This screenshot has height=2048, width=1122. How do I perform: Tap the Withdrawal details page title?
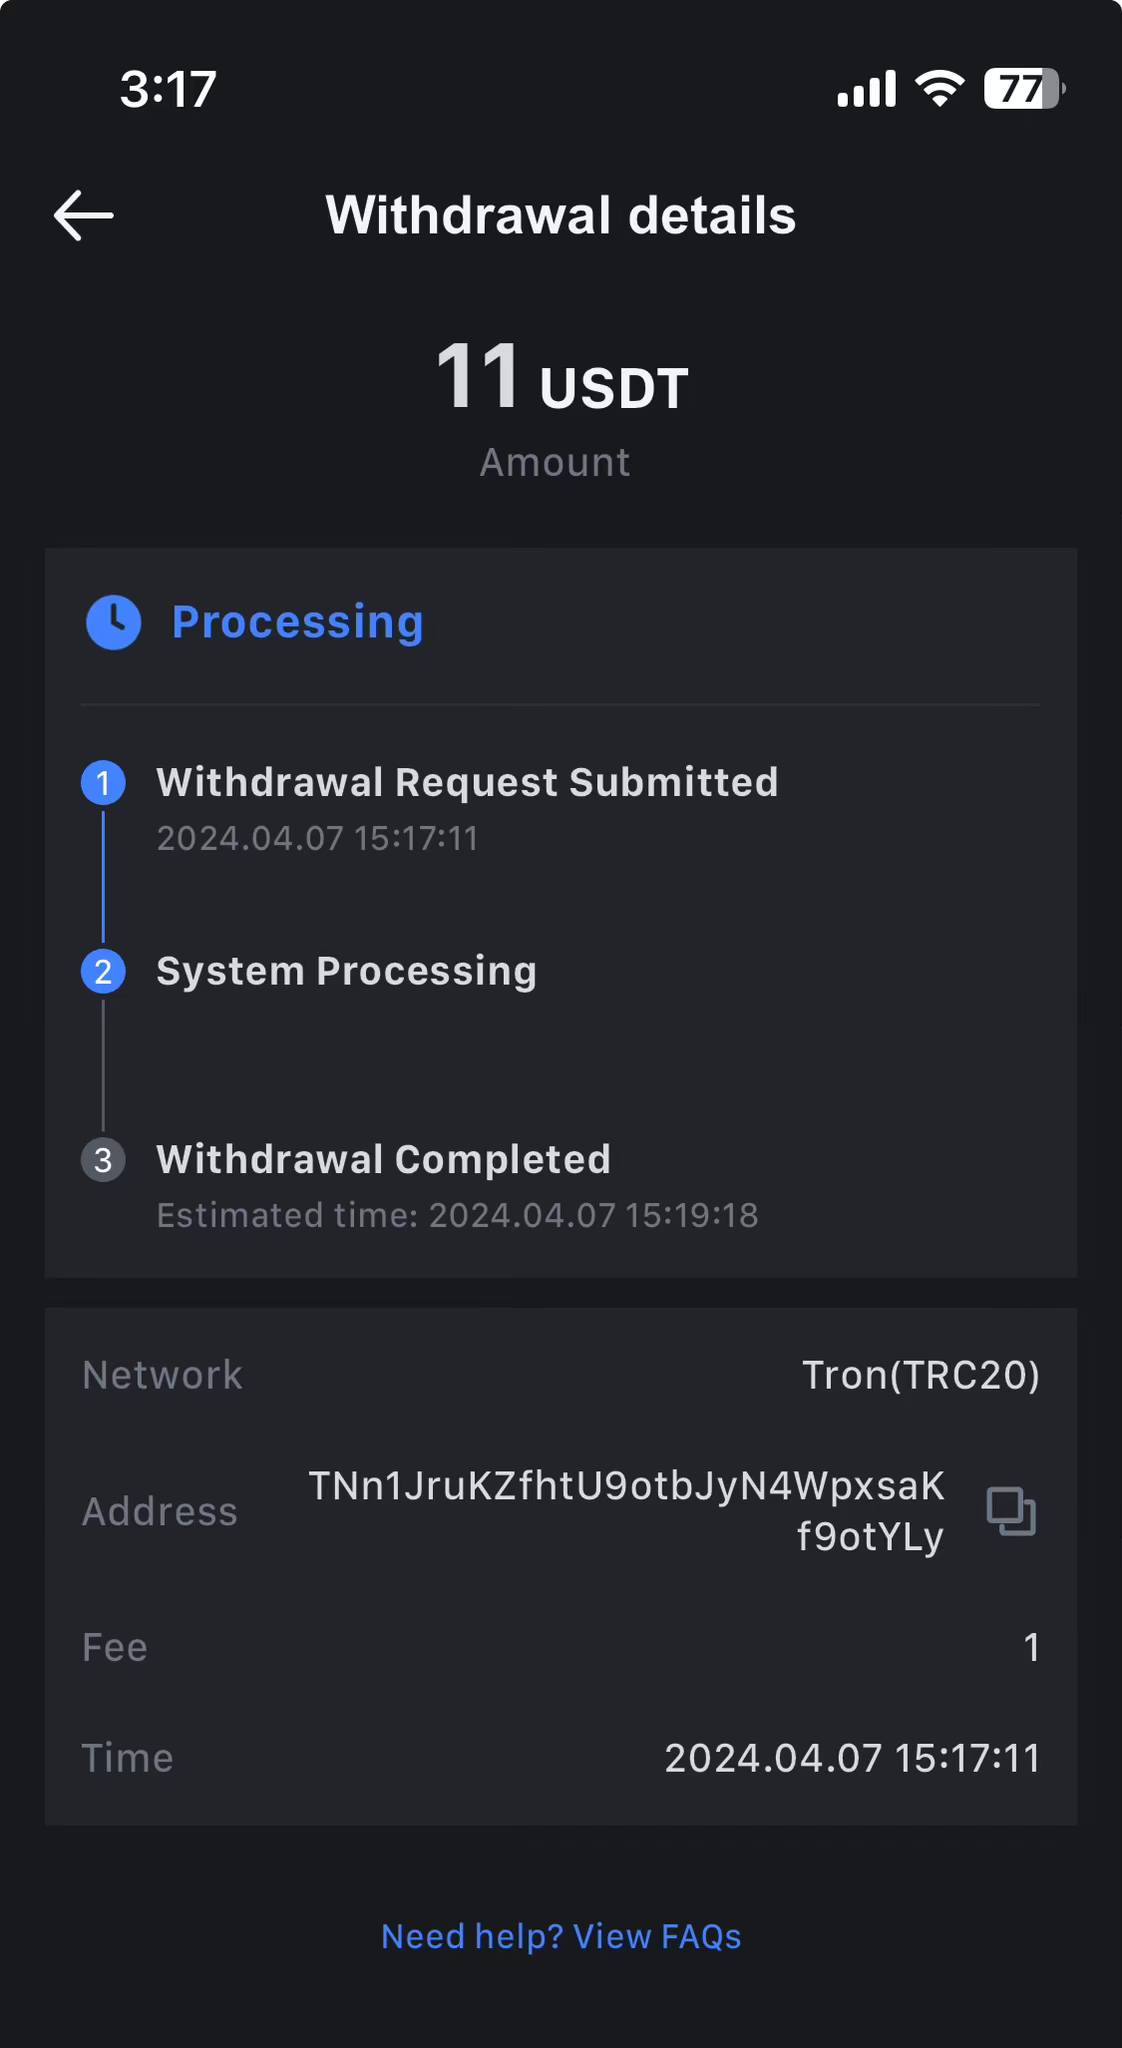(x=561, y=215)
